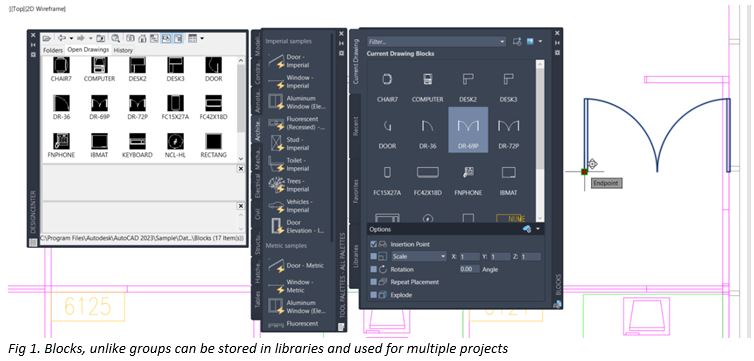
Task: Click the Load icon in DesignCenter toolbar
Action: tap(47, 38)
